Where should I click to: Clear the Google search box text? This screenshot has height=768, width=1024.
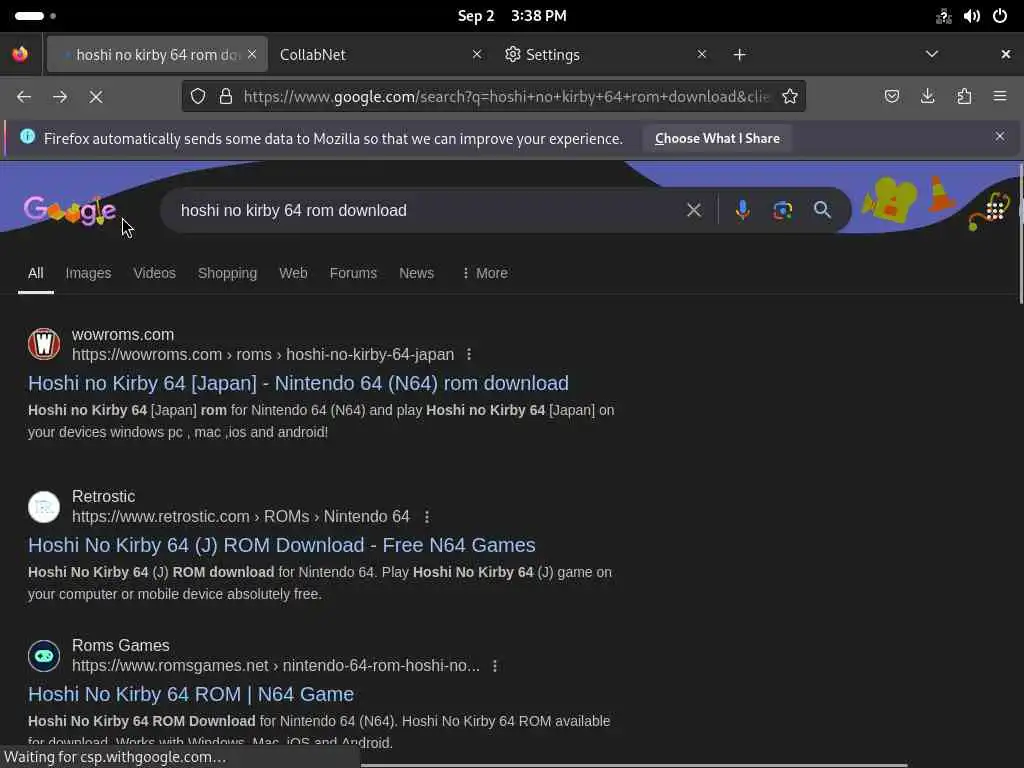point(694,210)
